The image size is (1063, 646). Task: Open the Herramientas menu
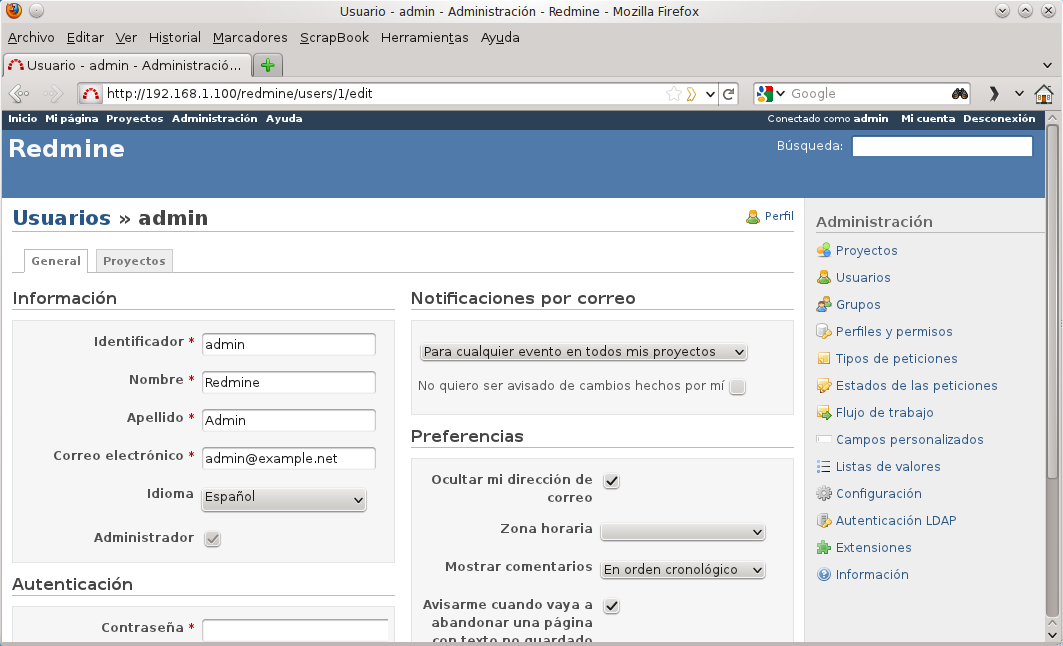tap(424, 37)
